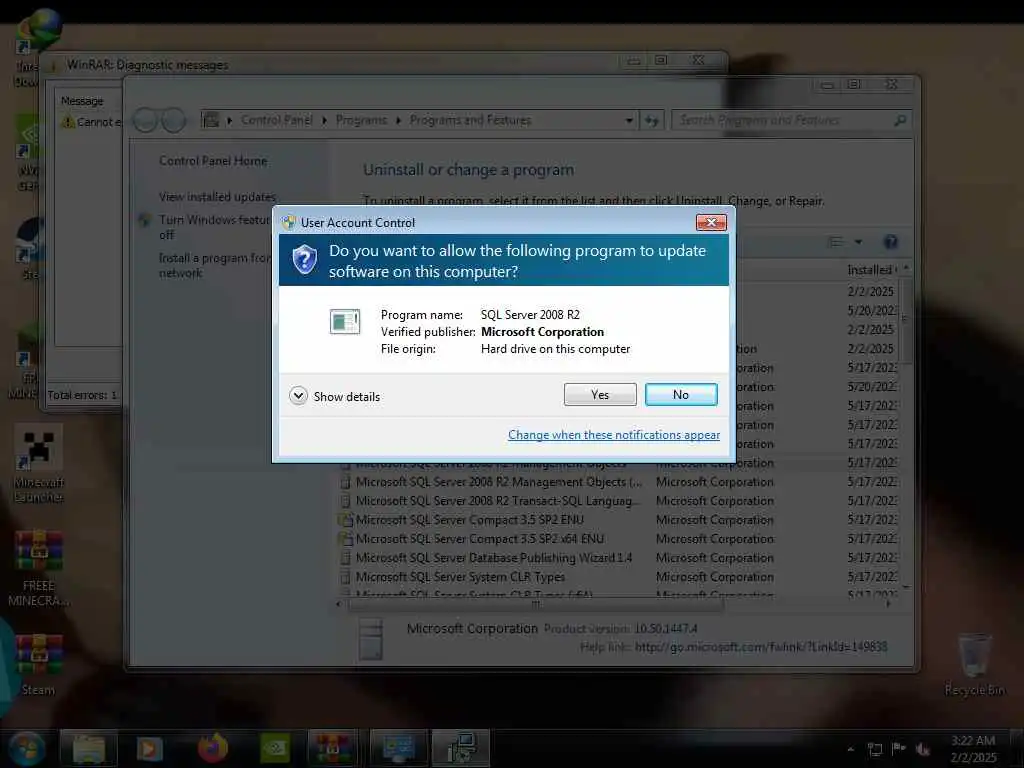Click the UAC shield question icon

304,260
